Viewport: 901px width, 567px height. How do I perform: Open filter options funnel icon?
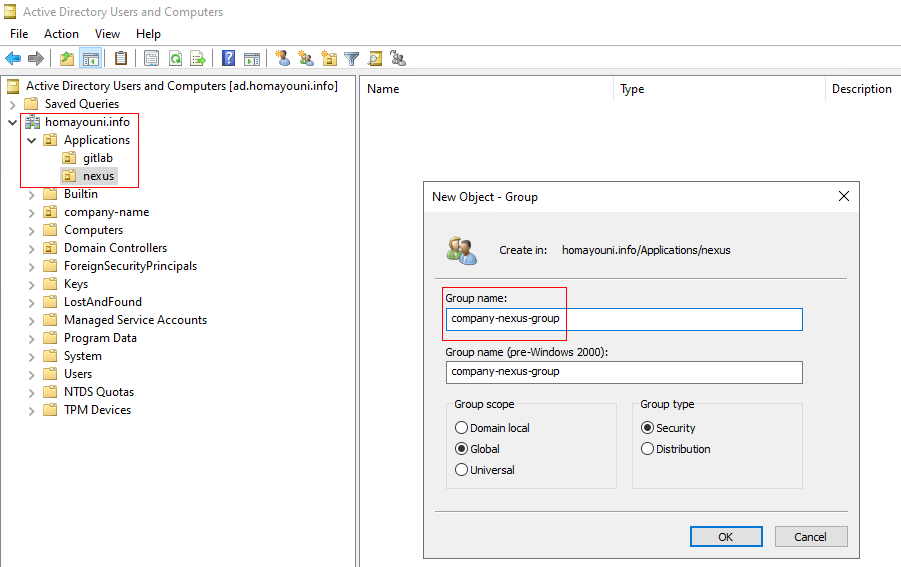click(x=351, y=58)
